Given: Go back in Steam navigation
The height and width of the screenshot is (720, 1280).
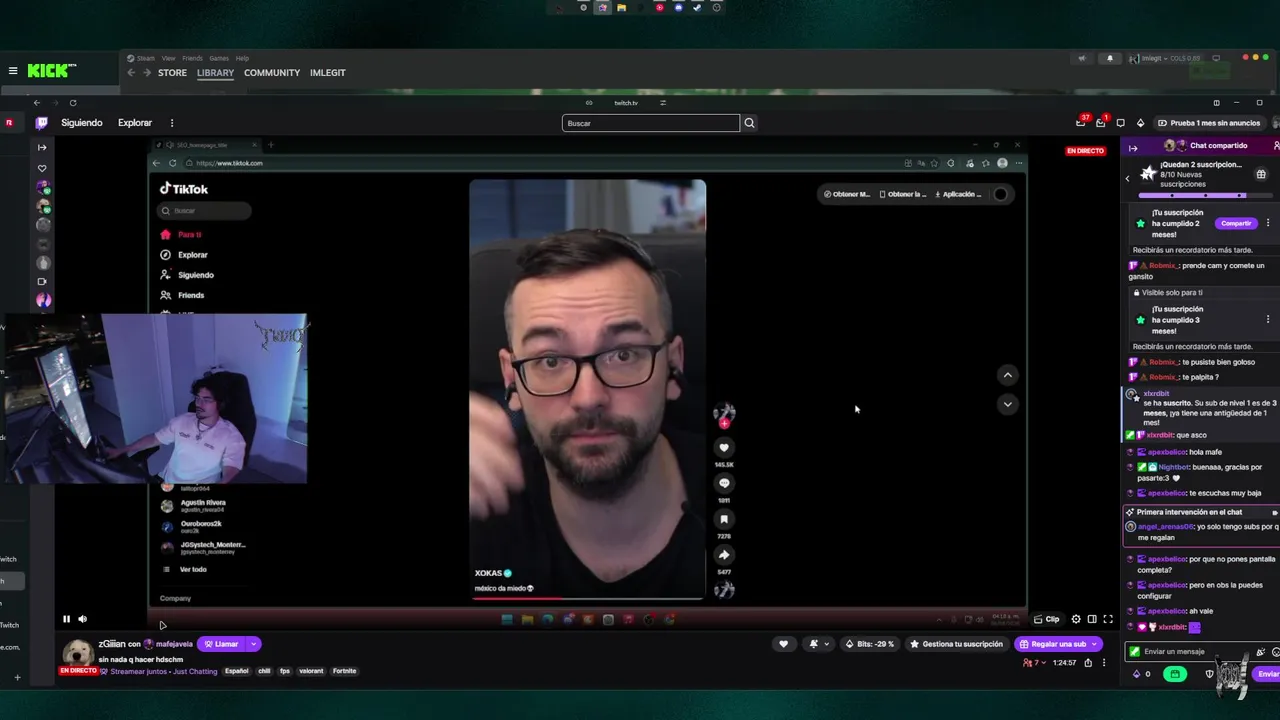Looking at the screenshot, I should (x=131, y=73).
